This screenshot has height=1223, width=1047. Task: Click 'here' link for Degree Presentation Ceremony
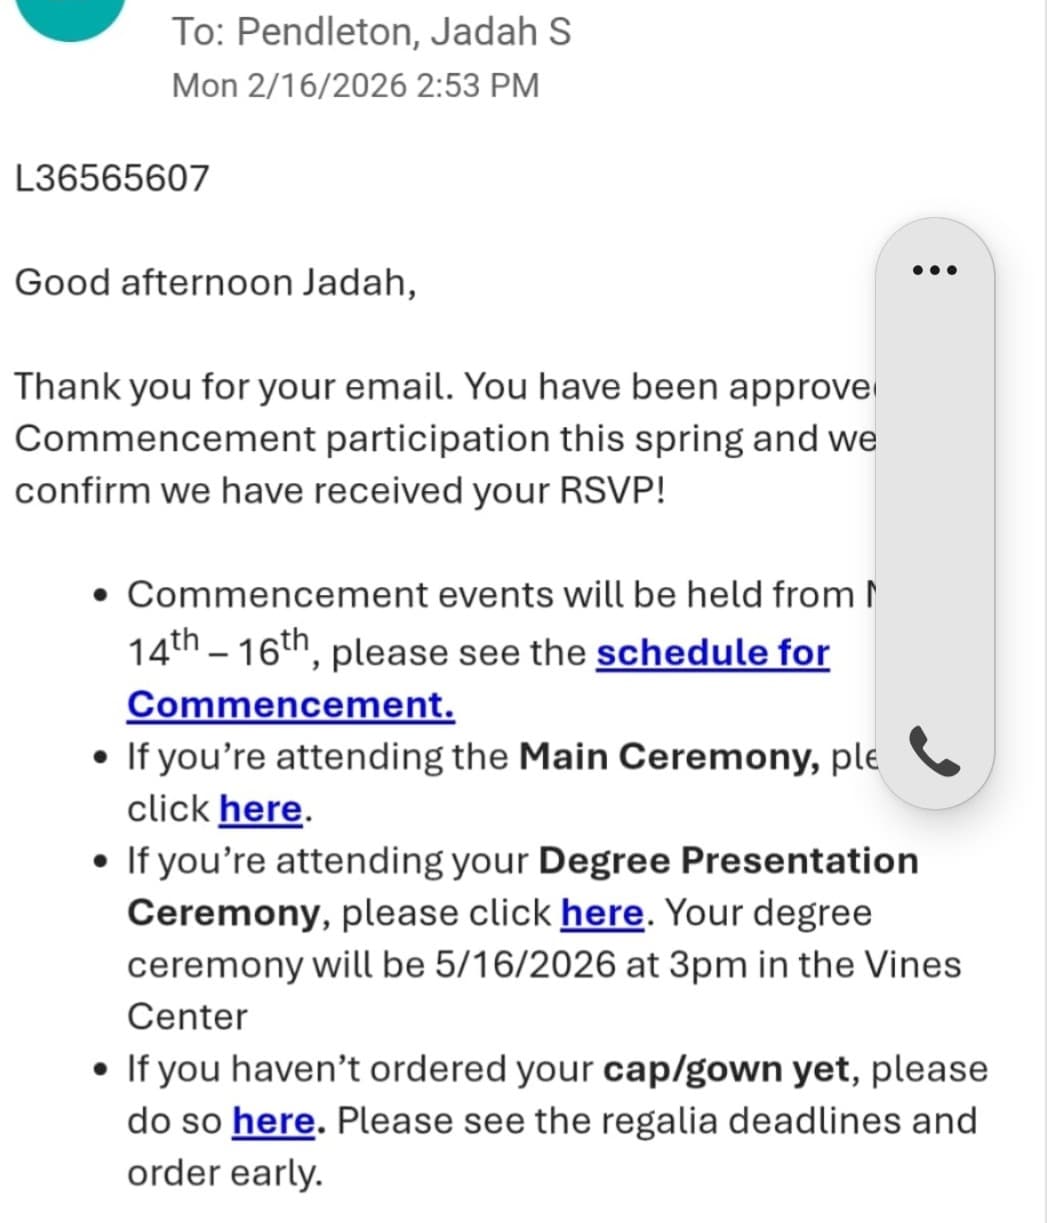602,913
